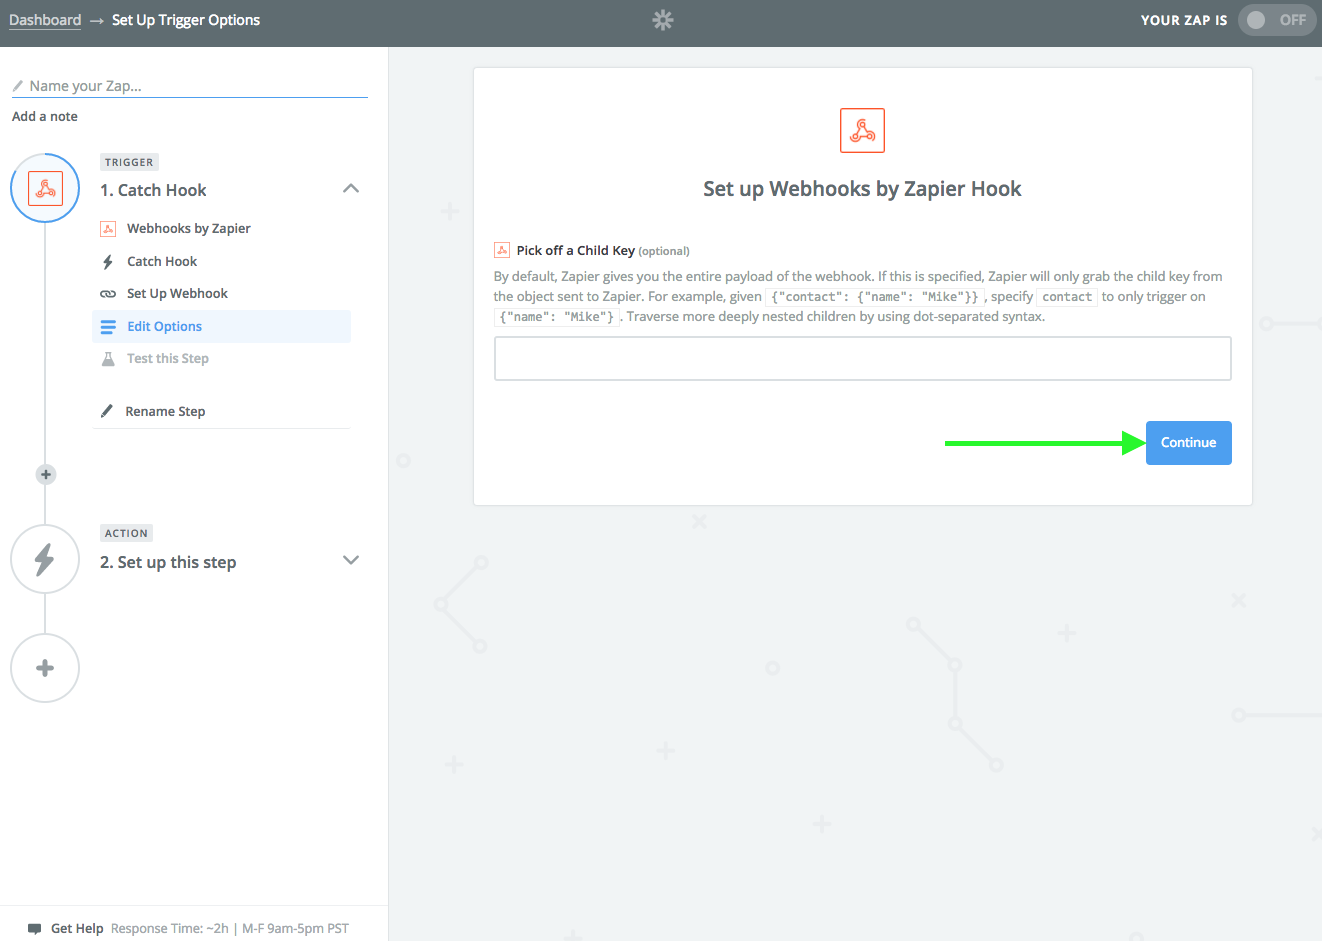Go to the Edit Options substep
The height and width of the screenshot is (941, 1322).
(221, 327)
